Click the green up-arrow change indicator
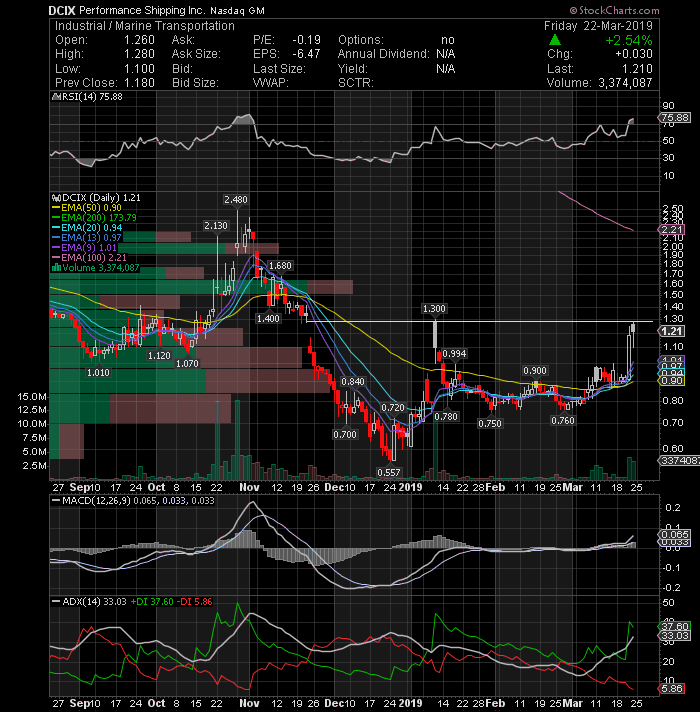This screenshot has height=712, width=700. click(554, 40)
